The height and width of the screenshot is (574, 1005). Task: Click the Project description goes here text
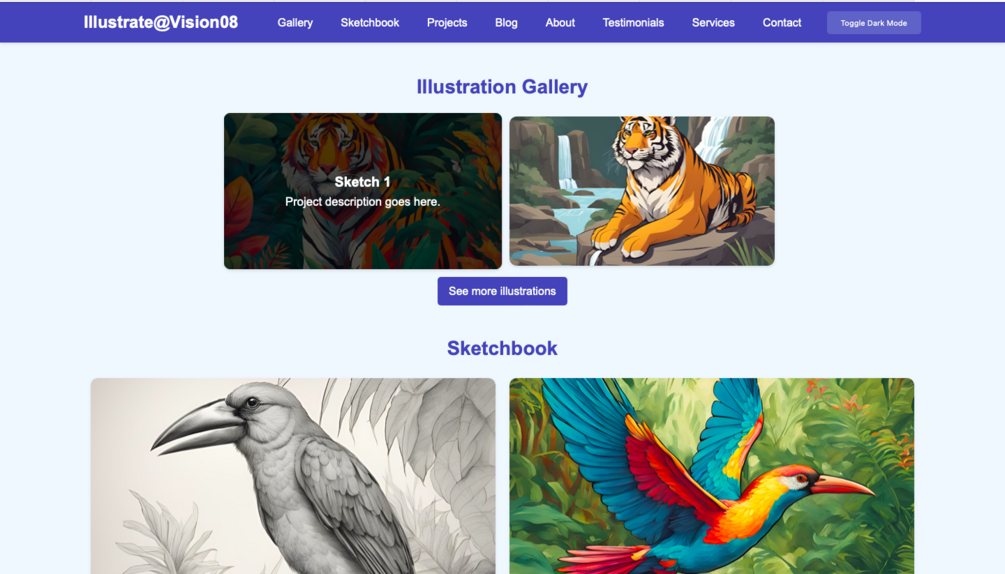362,202
